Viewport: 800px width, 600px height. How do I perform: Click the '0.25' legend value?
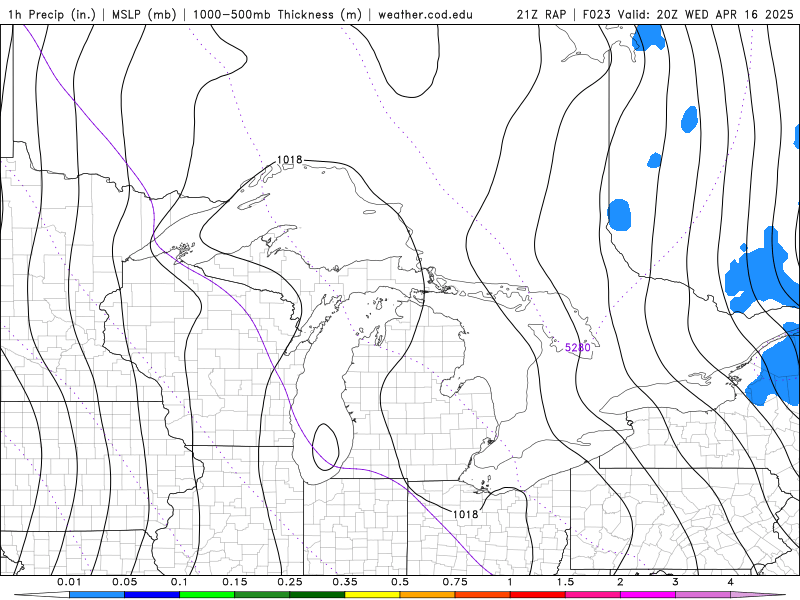click(x=289, y=582)
